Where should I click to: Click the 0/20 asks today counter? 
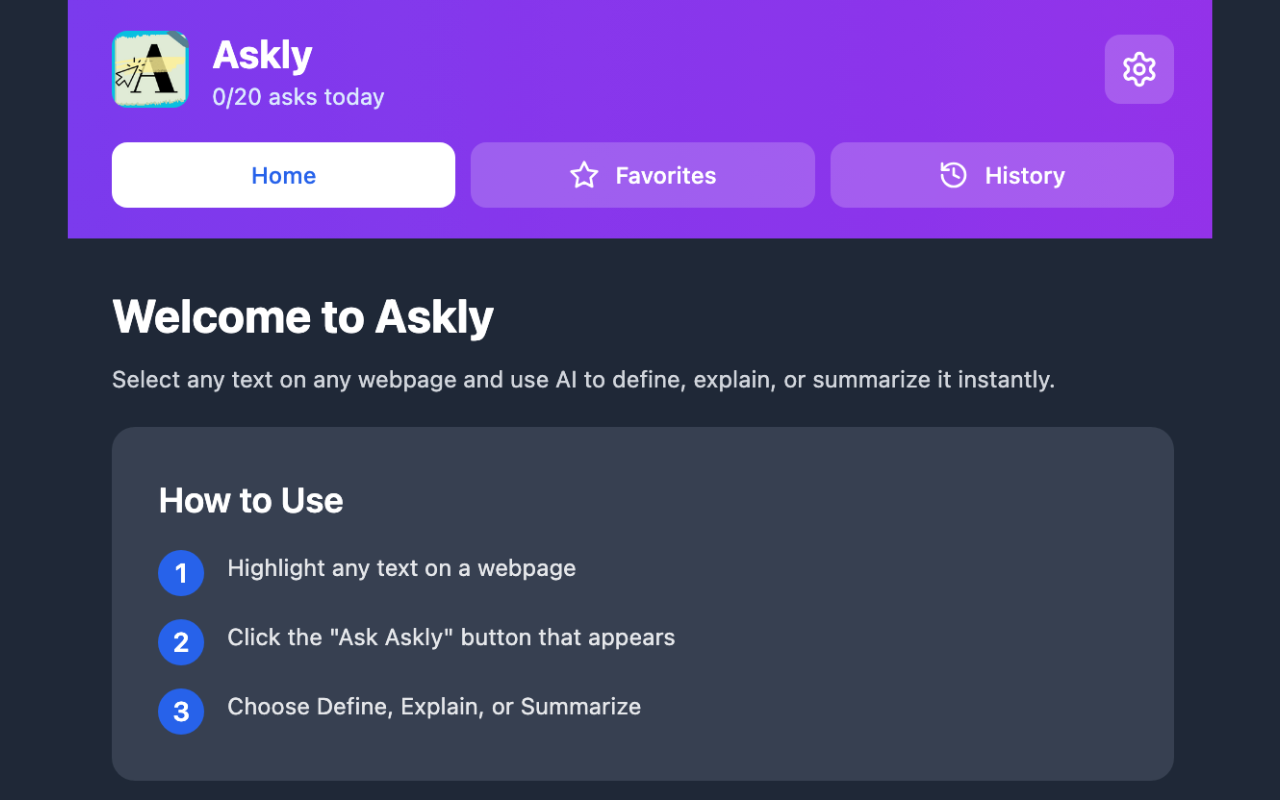pyautogui.click(x=298, y=97)
